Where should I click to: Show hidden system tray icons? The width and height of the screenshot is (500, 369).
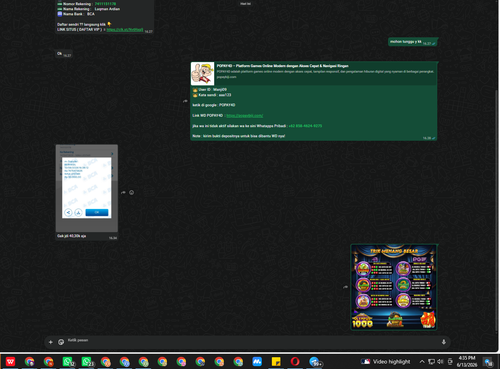click(x=422, y=362)
